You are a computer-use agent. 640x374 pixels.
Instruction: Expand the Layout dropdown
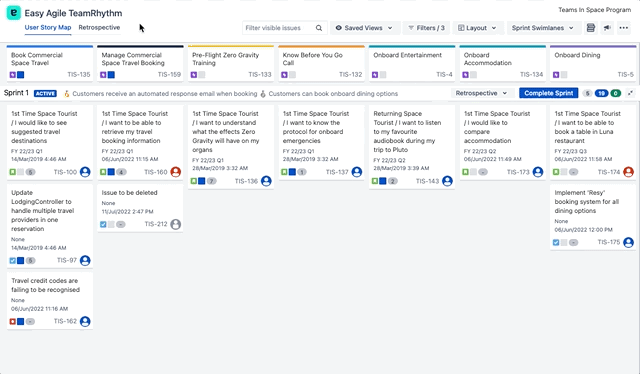(477, 28)
